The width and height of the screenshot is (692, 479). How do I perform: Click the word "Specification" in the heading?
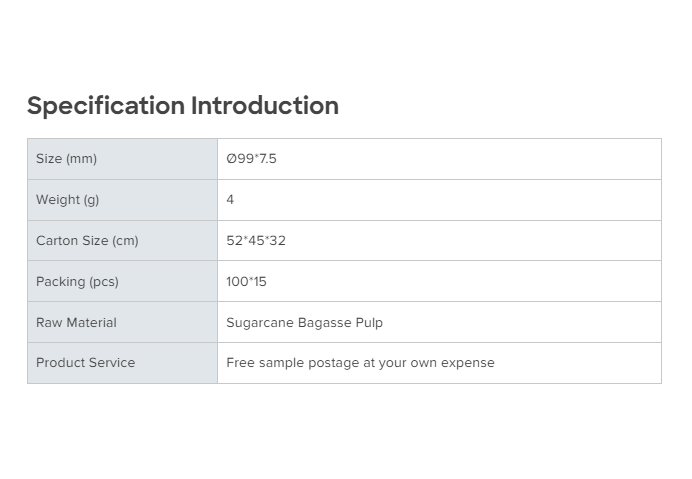point(106,106)
